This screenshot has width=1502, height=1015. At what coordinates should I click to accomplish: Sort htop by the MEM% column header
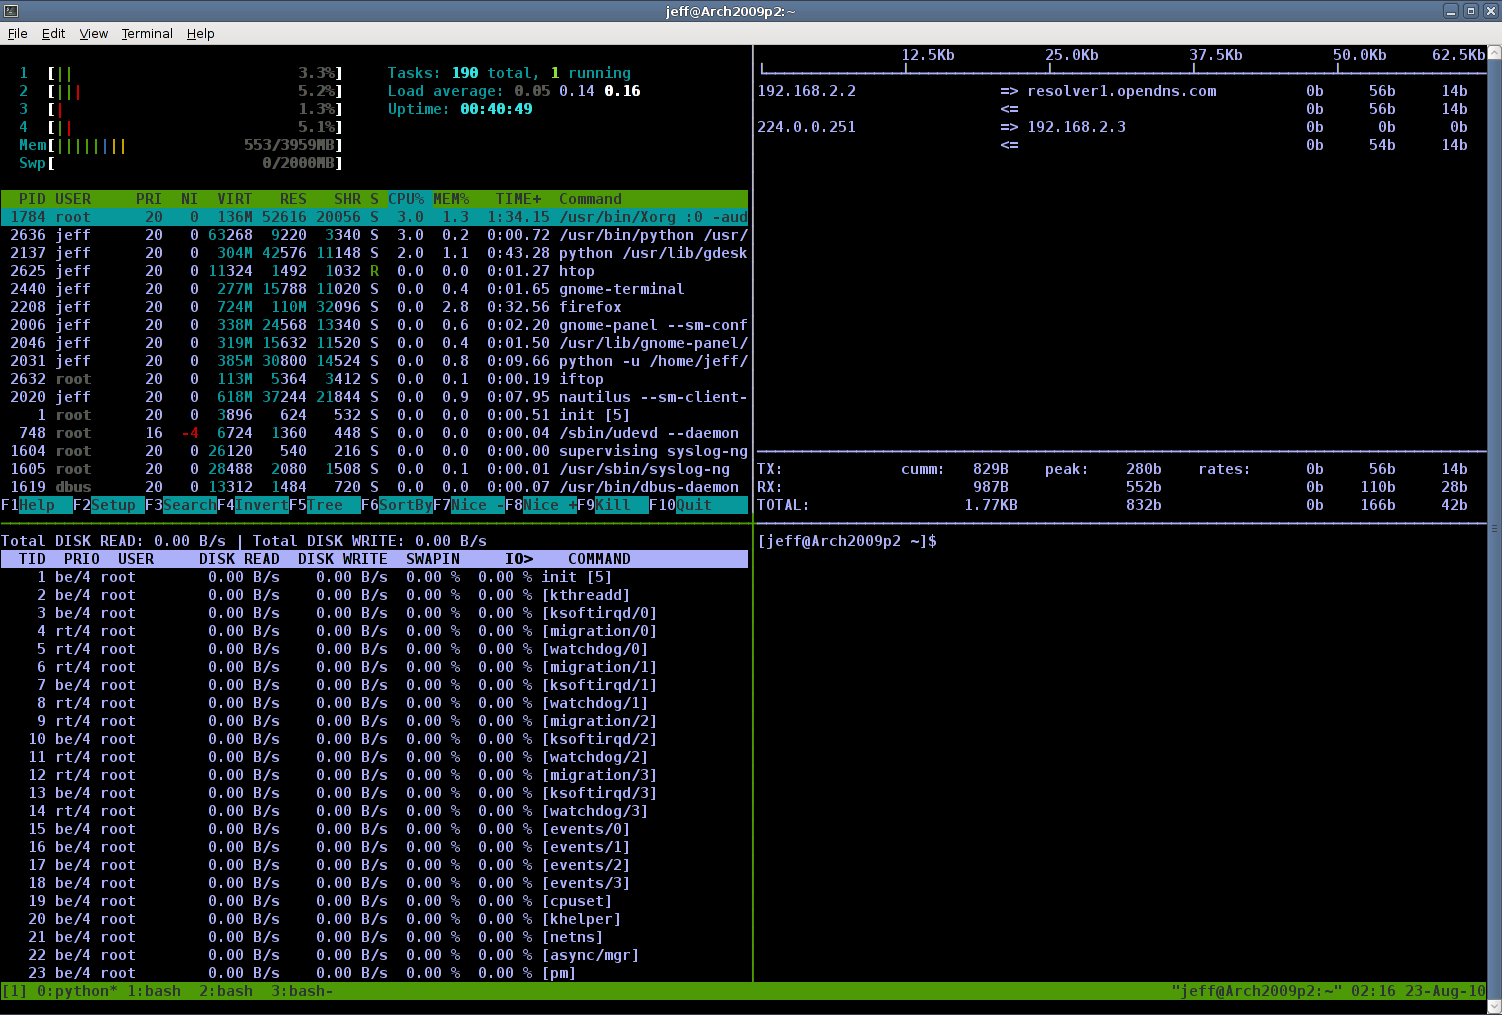pos(451,199)
